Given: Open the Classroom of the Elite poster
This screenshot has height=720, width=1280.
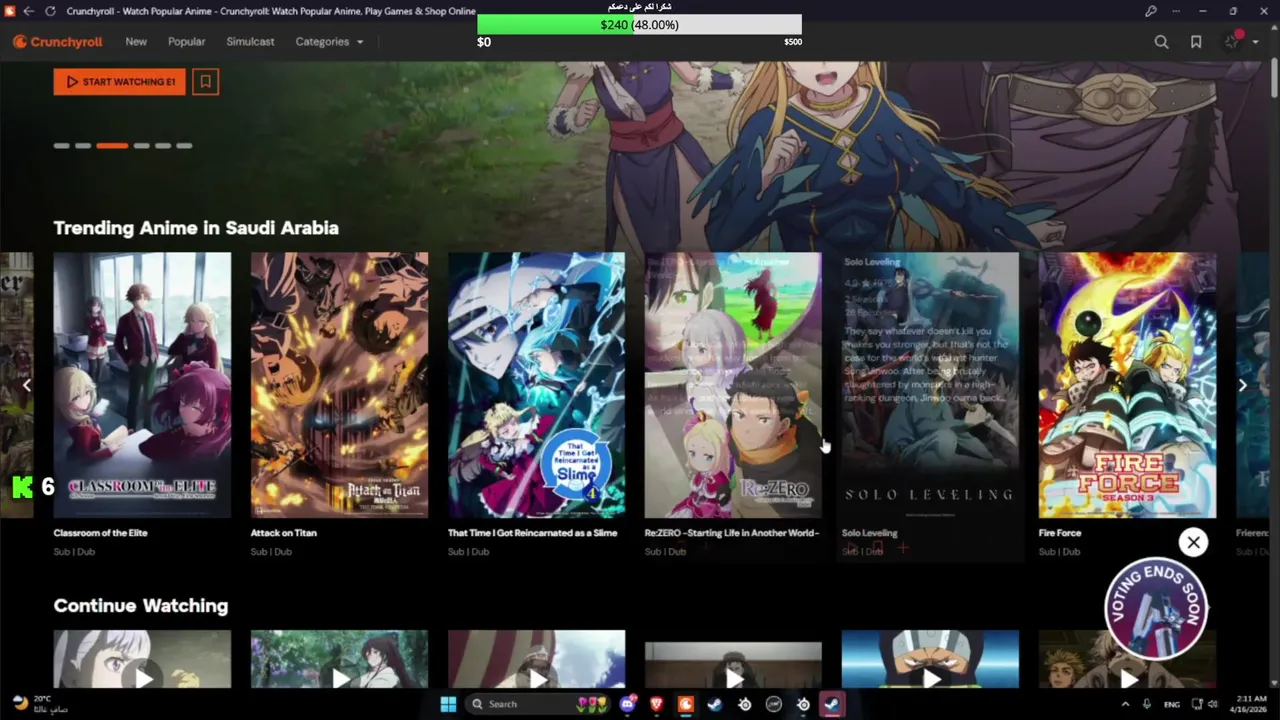Looking at the screenshot, I should [x=142, y=385].
